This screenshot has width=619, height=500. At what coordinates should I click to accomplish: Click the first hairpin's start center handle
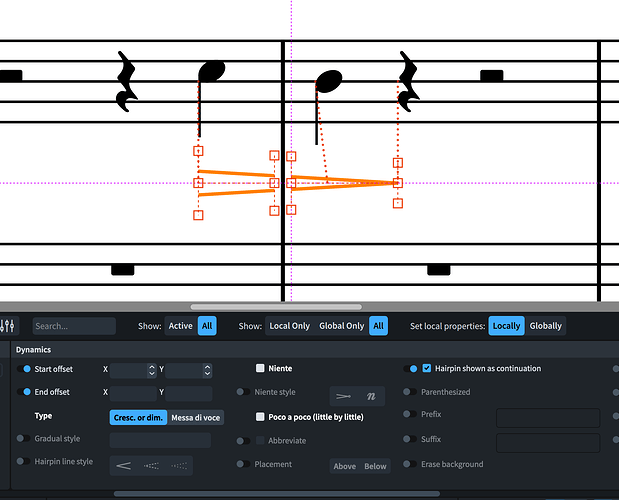(198, 183)
